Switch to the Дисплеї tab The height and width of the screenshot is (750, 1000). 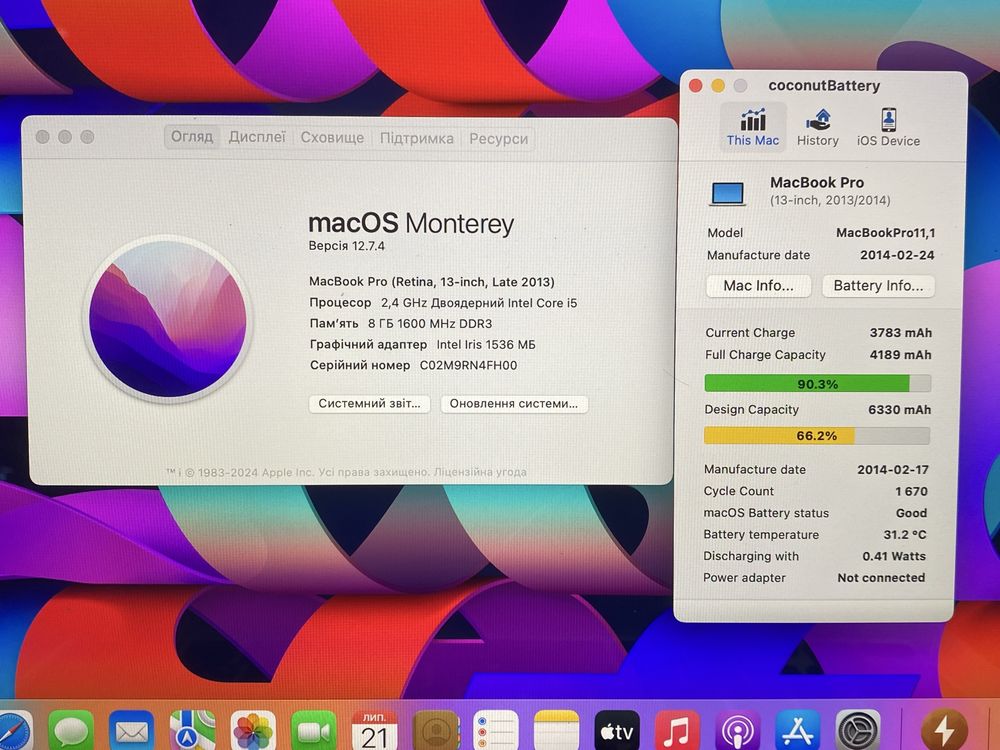[x=257, y=137]
